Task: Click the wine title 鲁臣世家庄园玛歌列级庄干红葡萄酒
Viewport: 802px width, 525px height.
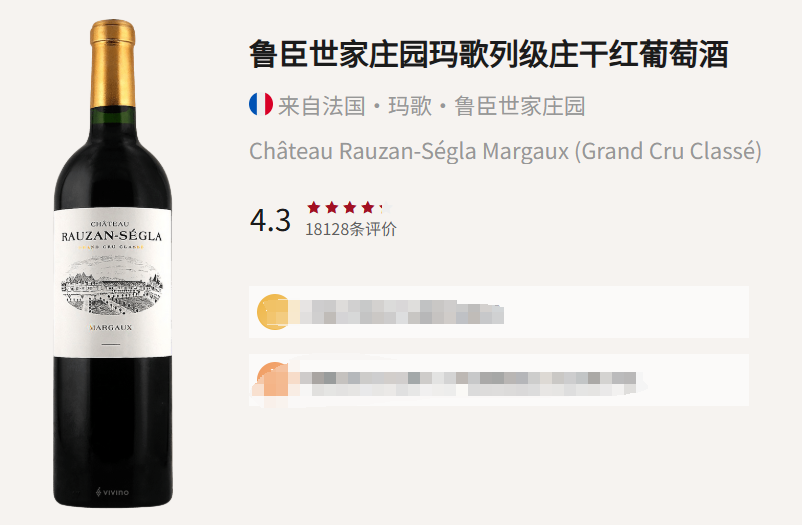Action: pos(488,54)
